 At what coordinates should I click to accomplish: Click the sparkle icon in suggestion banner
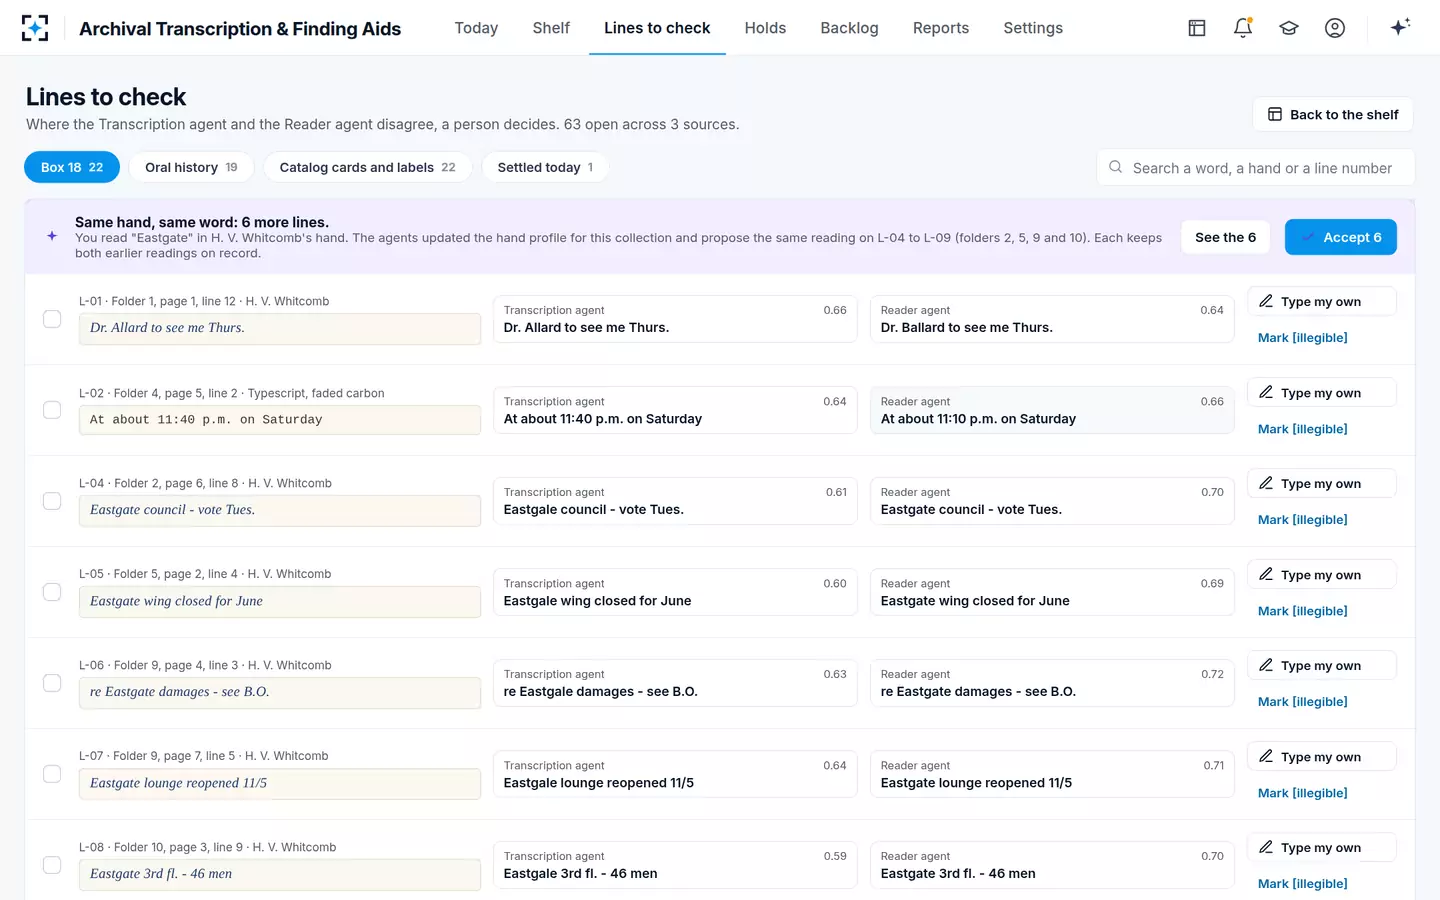[52, 236]
